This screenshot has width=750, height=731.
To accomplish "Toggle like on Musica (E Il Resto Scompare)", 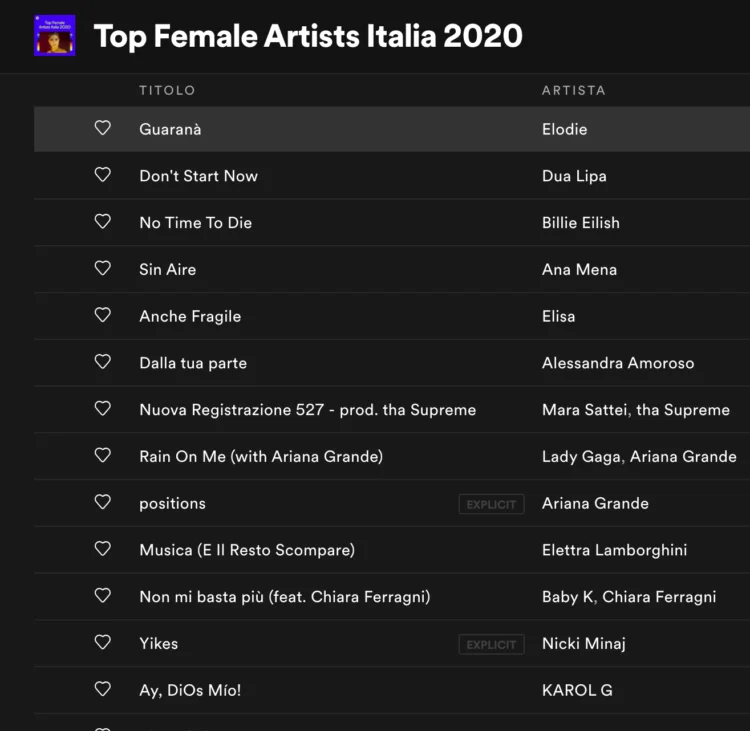I will pos(102,549).
